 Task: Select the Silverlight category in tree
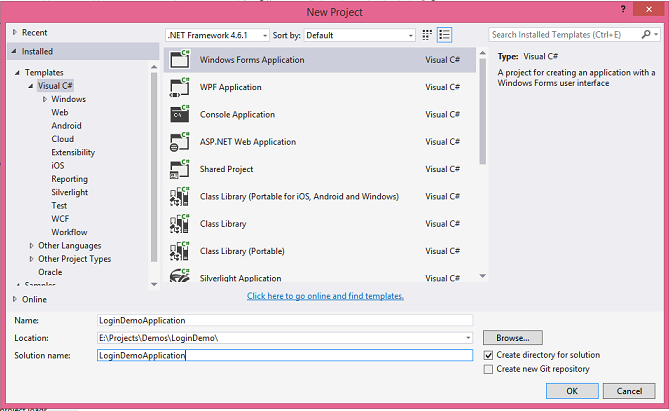pos(70,192)
